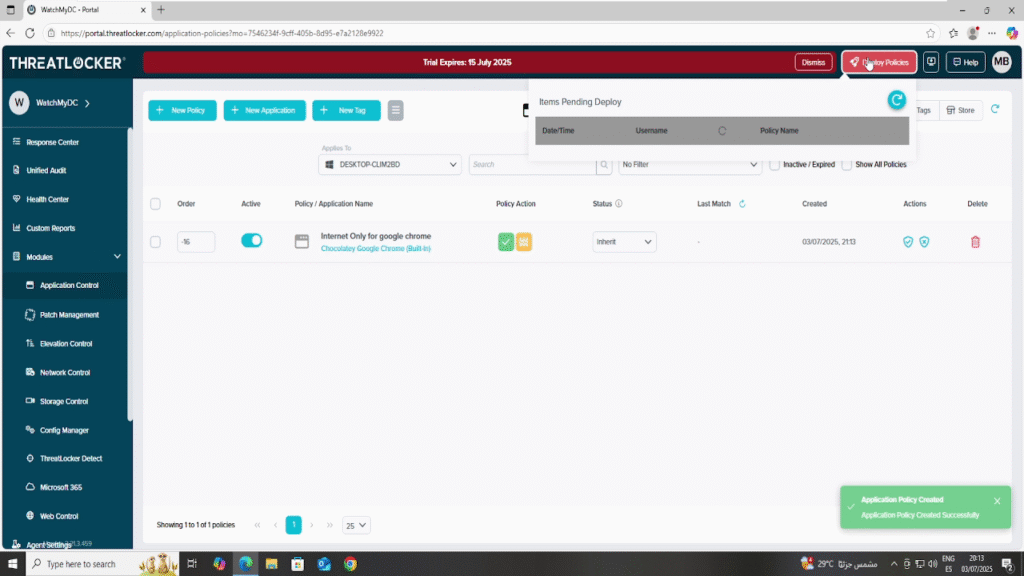Screen dimensions: 1024x576
Task: Click the shield X action icon
Action: click(924, 242)
